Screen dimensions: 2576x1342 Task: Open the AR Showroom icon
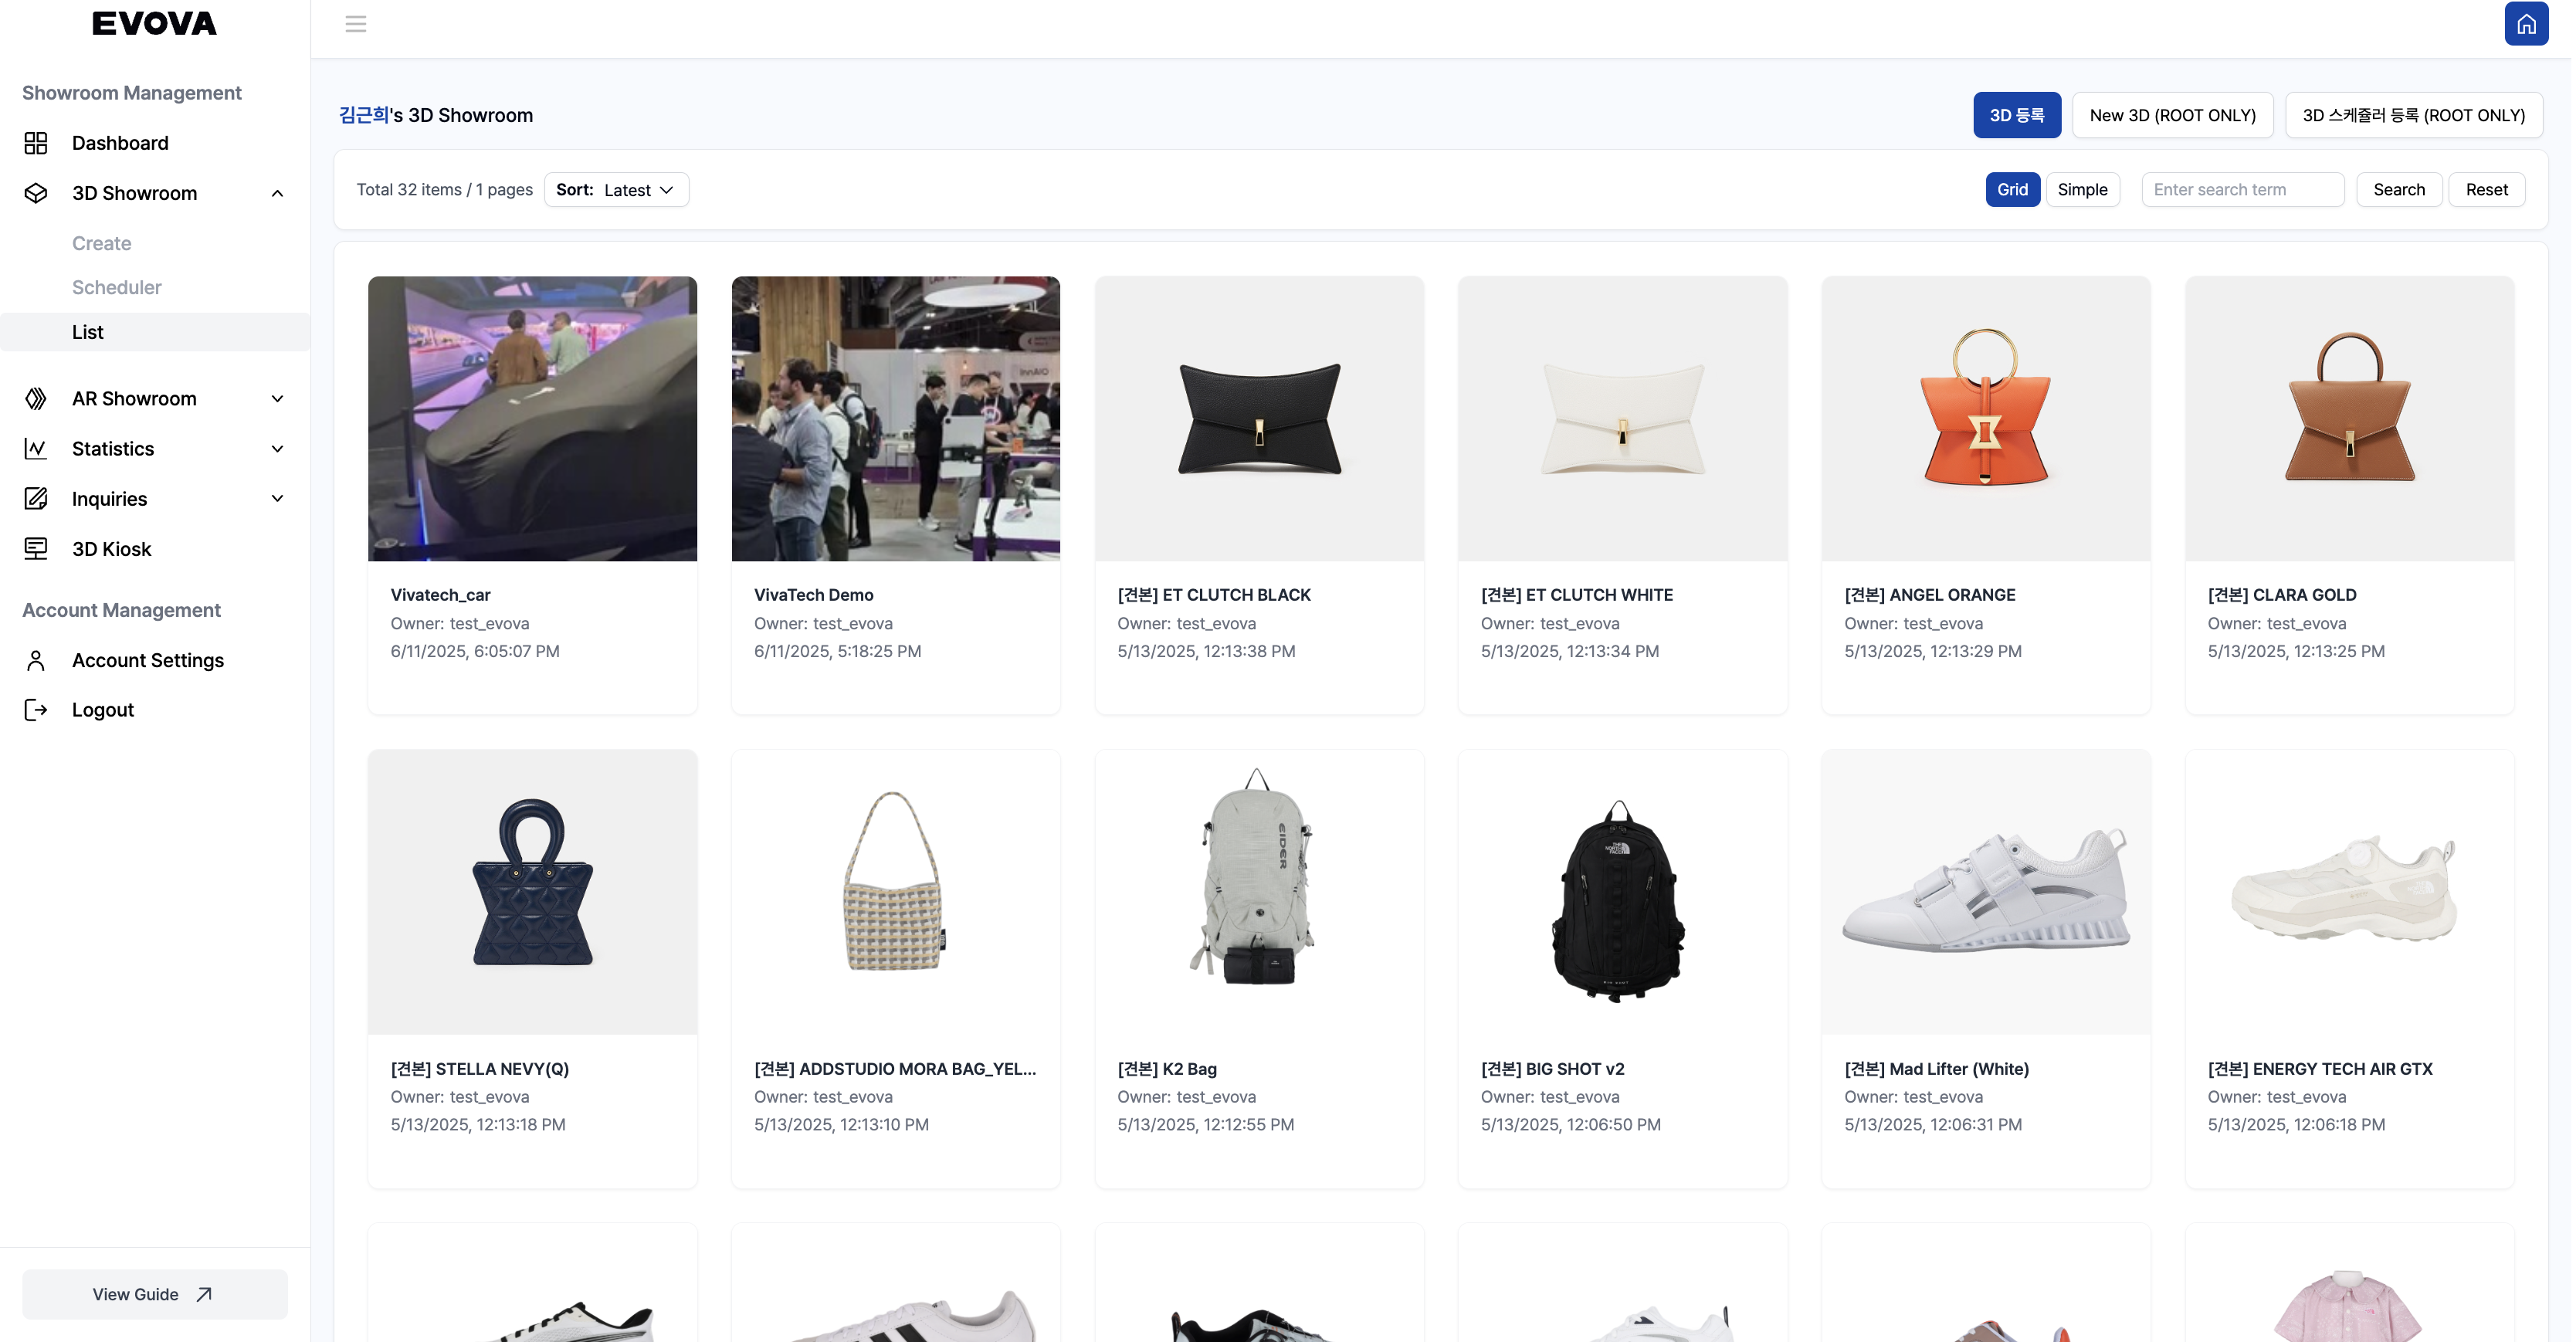[36, 398]
